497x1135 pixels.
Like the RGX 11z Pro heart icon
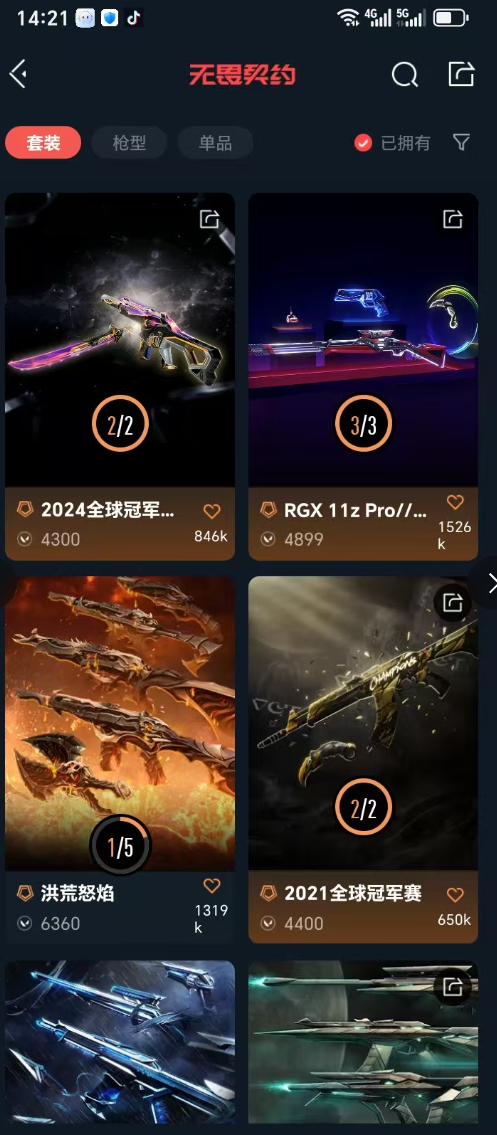pos(455,502)
